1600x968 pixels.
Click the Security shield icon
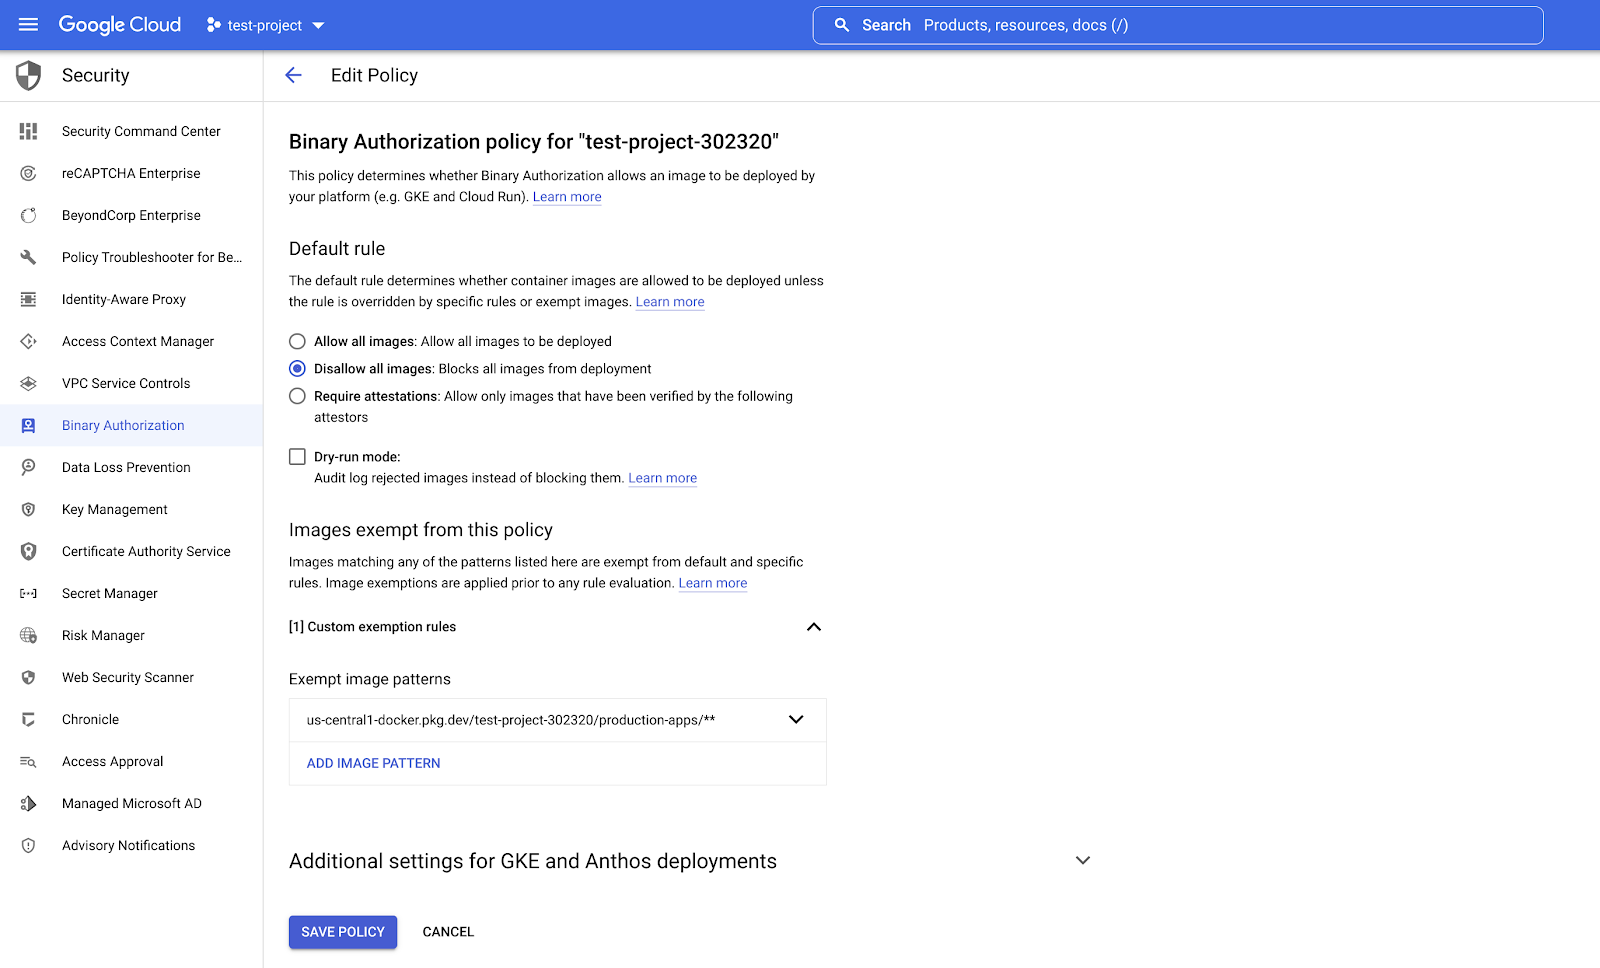(x=29, y=75)
